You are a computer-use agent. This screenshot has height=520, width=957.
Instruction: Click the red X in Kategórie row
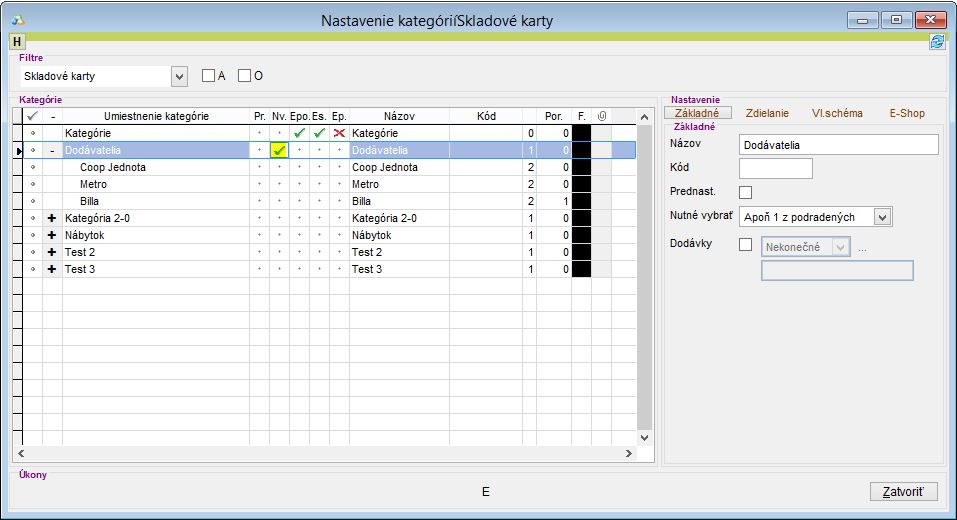click(339, 133)
